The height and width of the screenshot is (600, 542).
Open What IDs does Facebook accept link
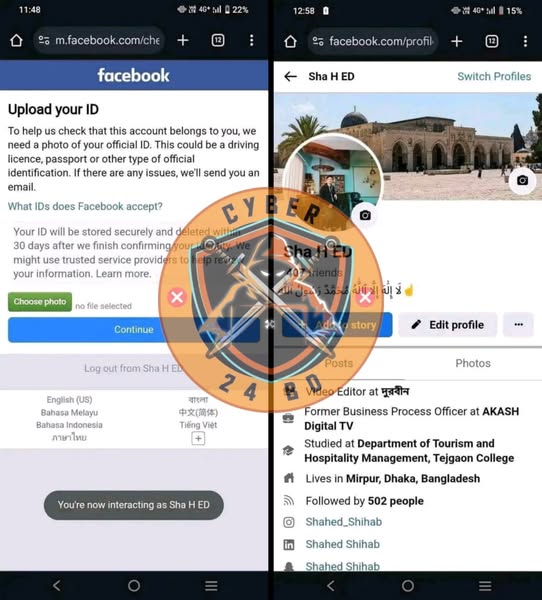tap(85, 207)
